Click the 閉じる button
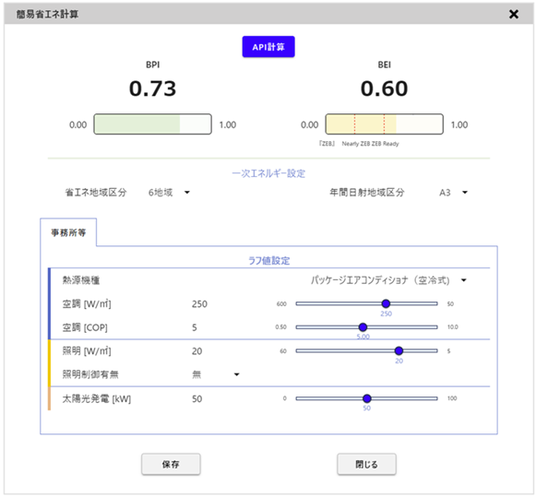The height and width of the screenshot is (497, 536). [x=366, y=464]
